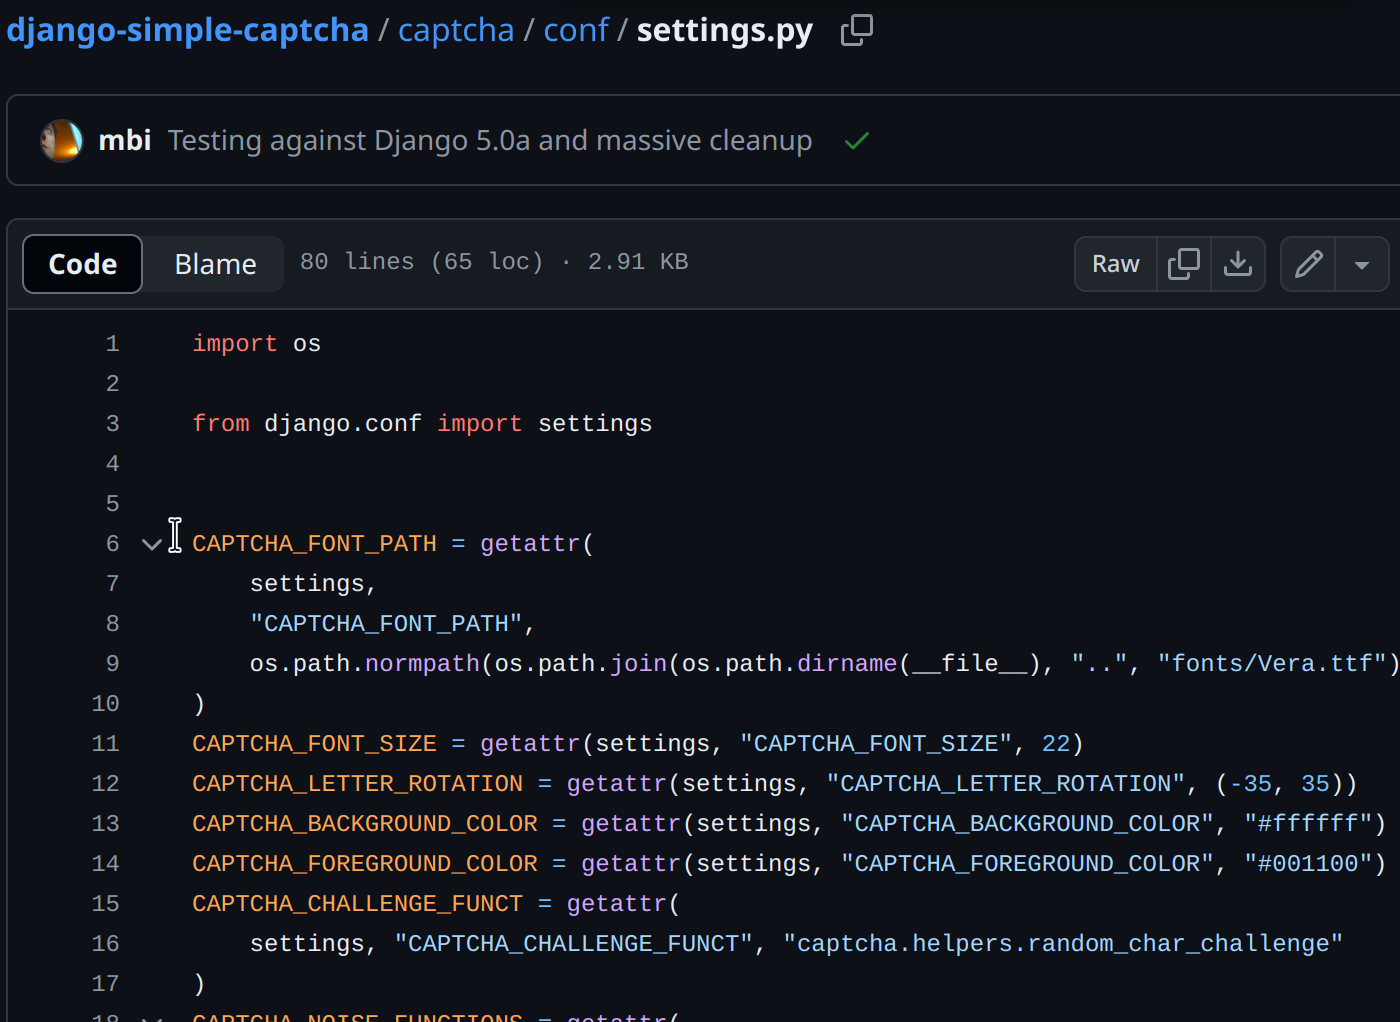1400x1022 pixels.
Task: Click the green commit status checkmark
Action: tap(857, 141)
